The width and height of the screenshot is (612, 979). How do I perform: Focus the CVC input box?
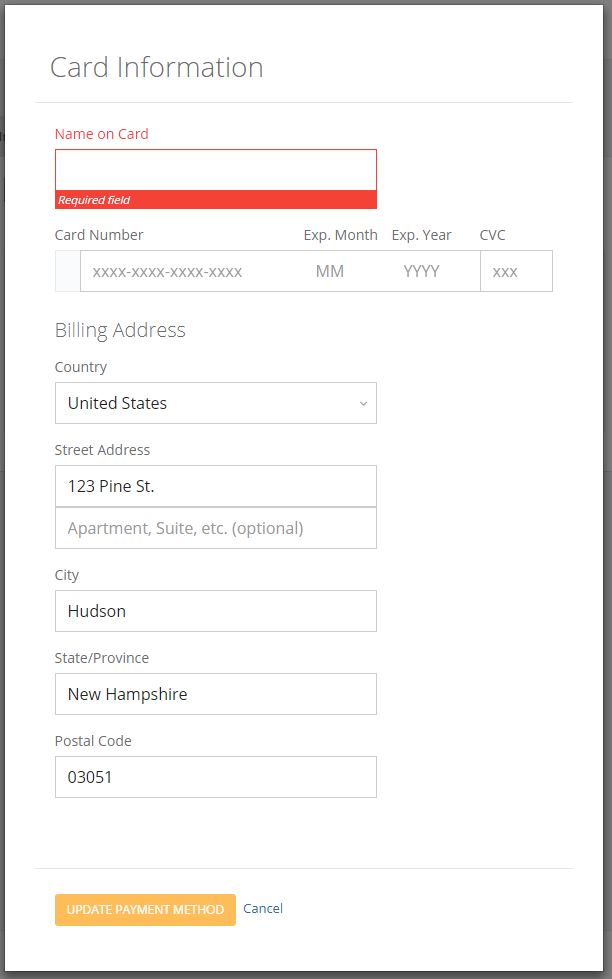pos(516,271)
